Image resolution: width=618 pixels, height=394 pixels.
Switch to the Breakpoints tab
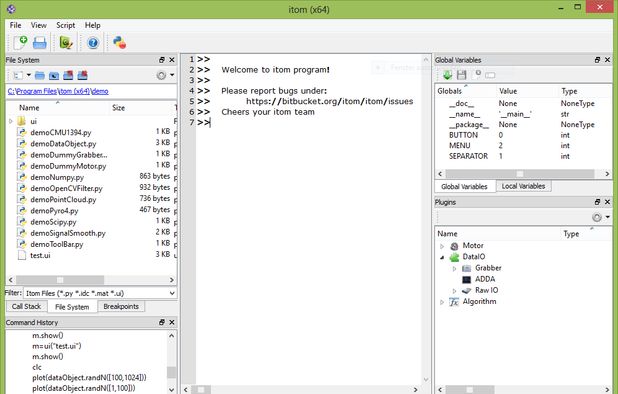point(121,306)
